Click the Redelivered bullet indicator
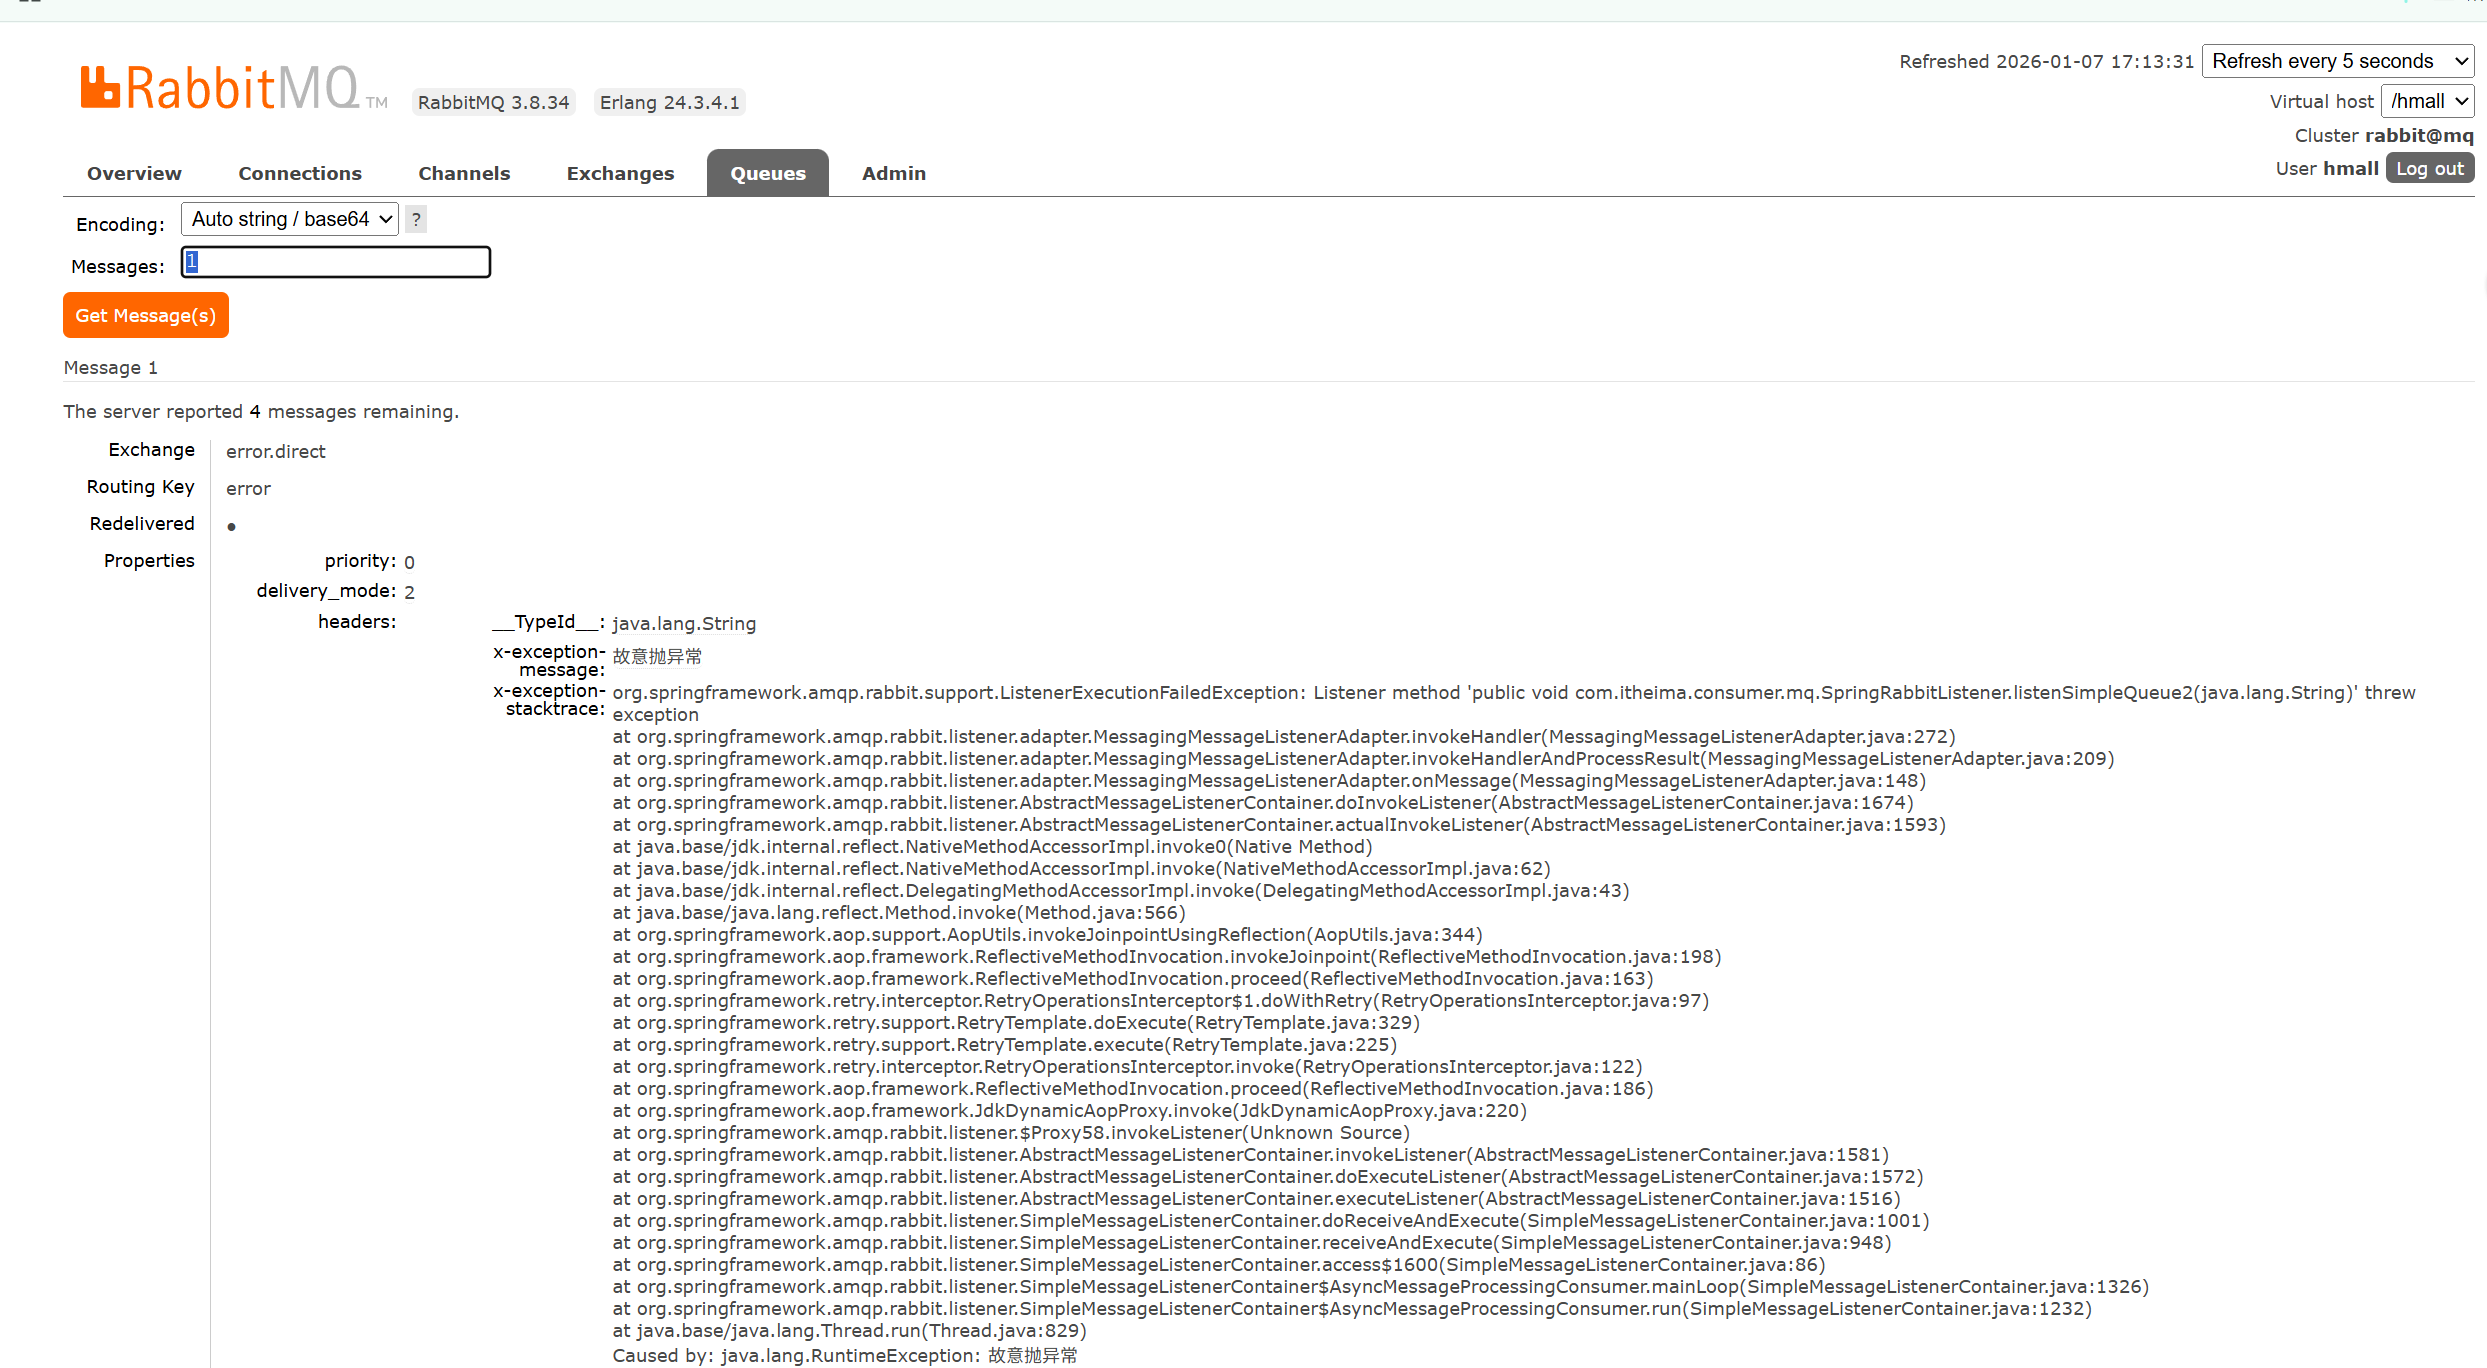This screenshot has width=2487, height=1368. point(231,526)
